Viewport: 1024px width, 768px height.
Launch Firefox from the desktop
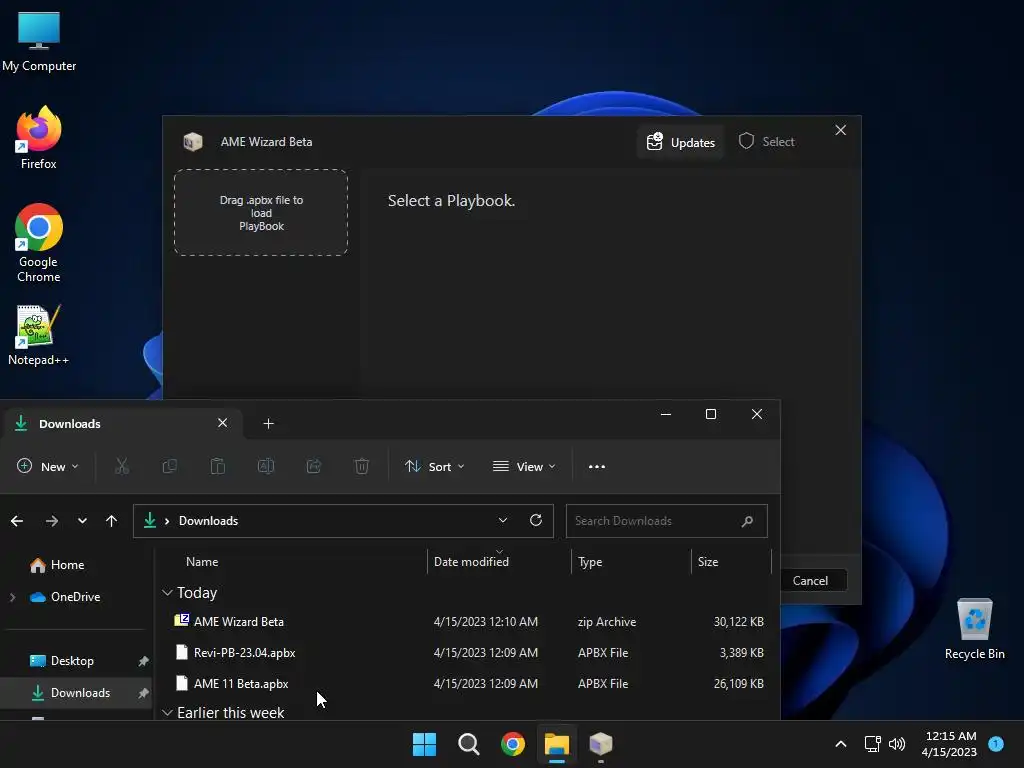pos(39,138)
